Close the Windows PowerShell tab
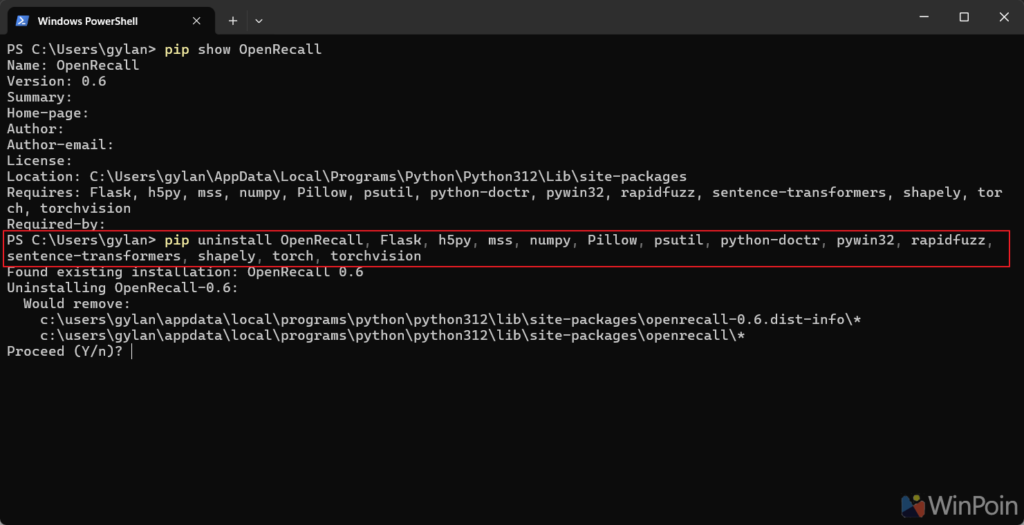 (196, 20)
